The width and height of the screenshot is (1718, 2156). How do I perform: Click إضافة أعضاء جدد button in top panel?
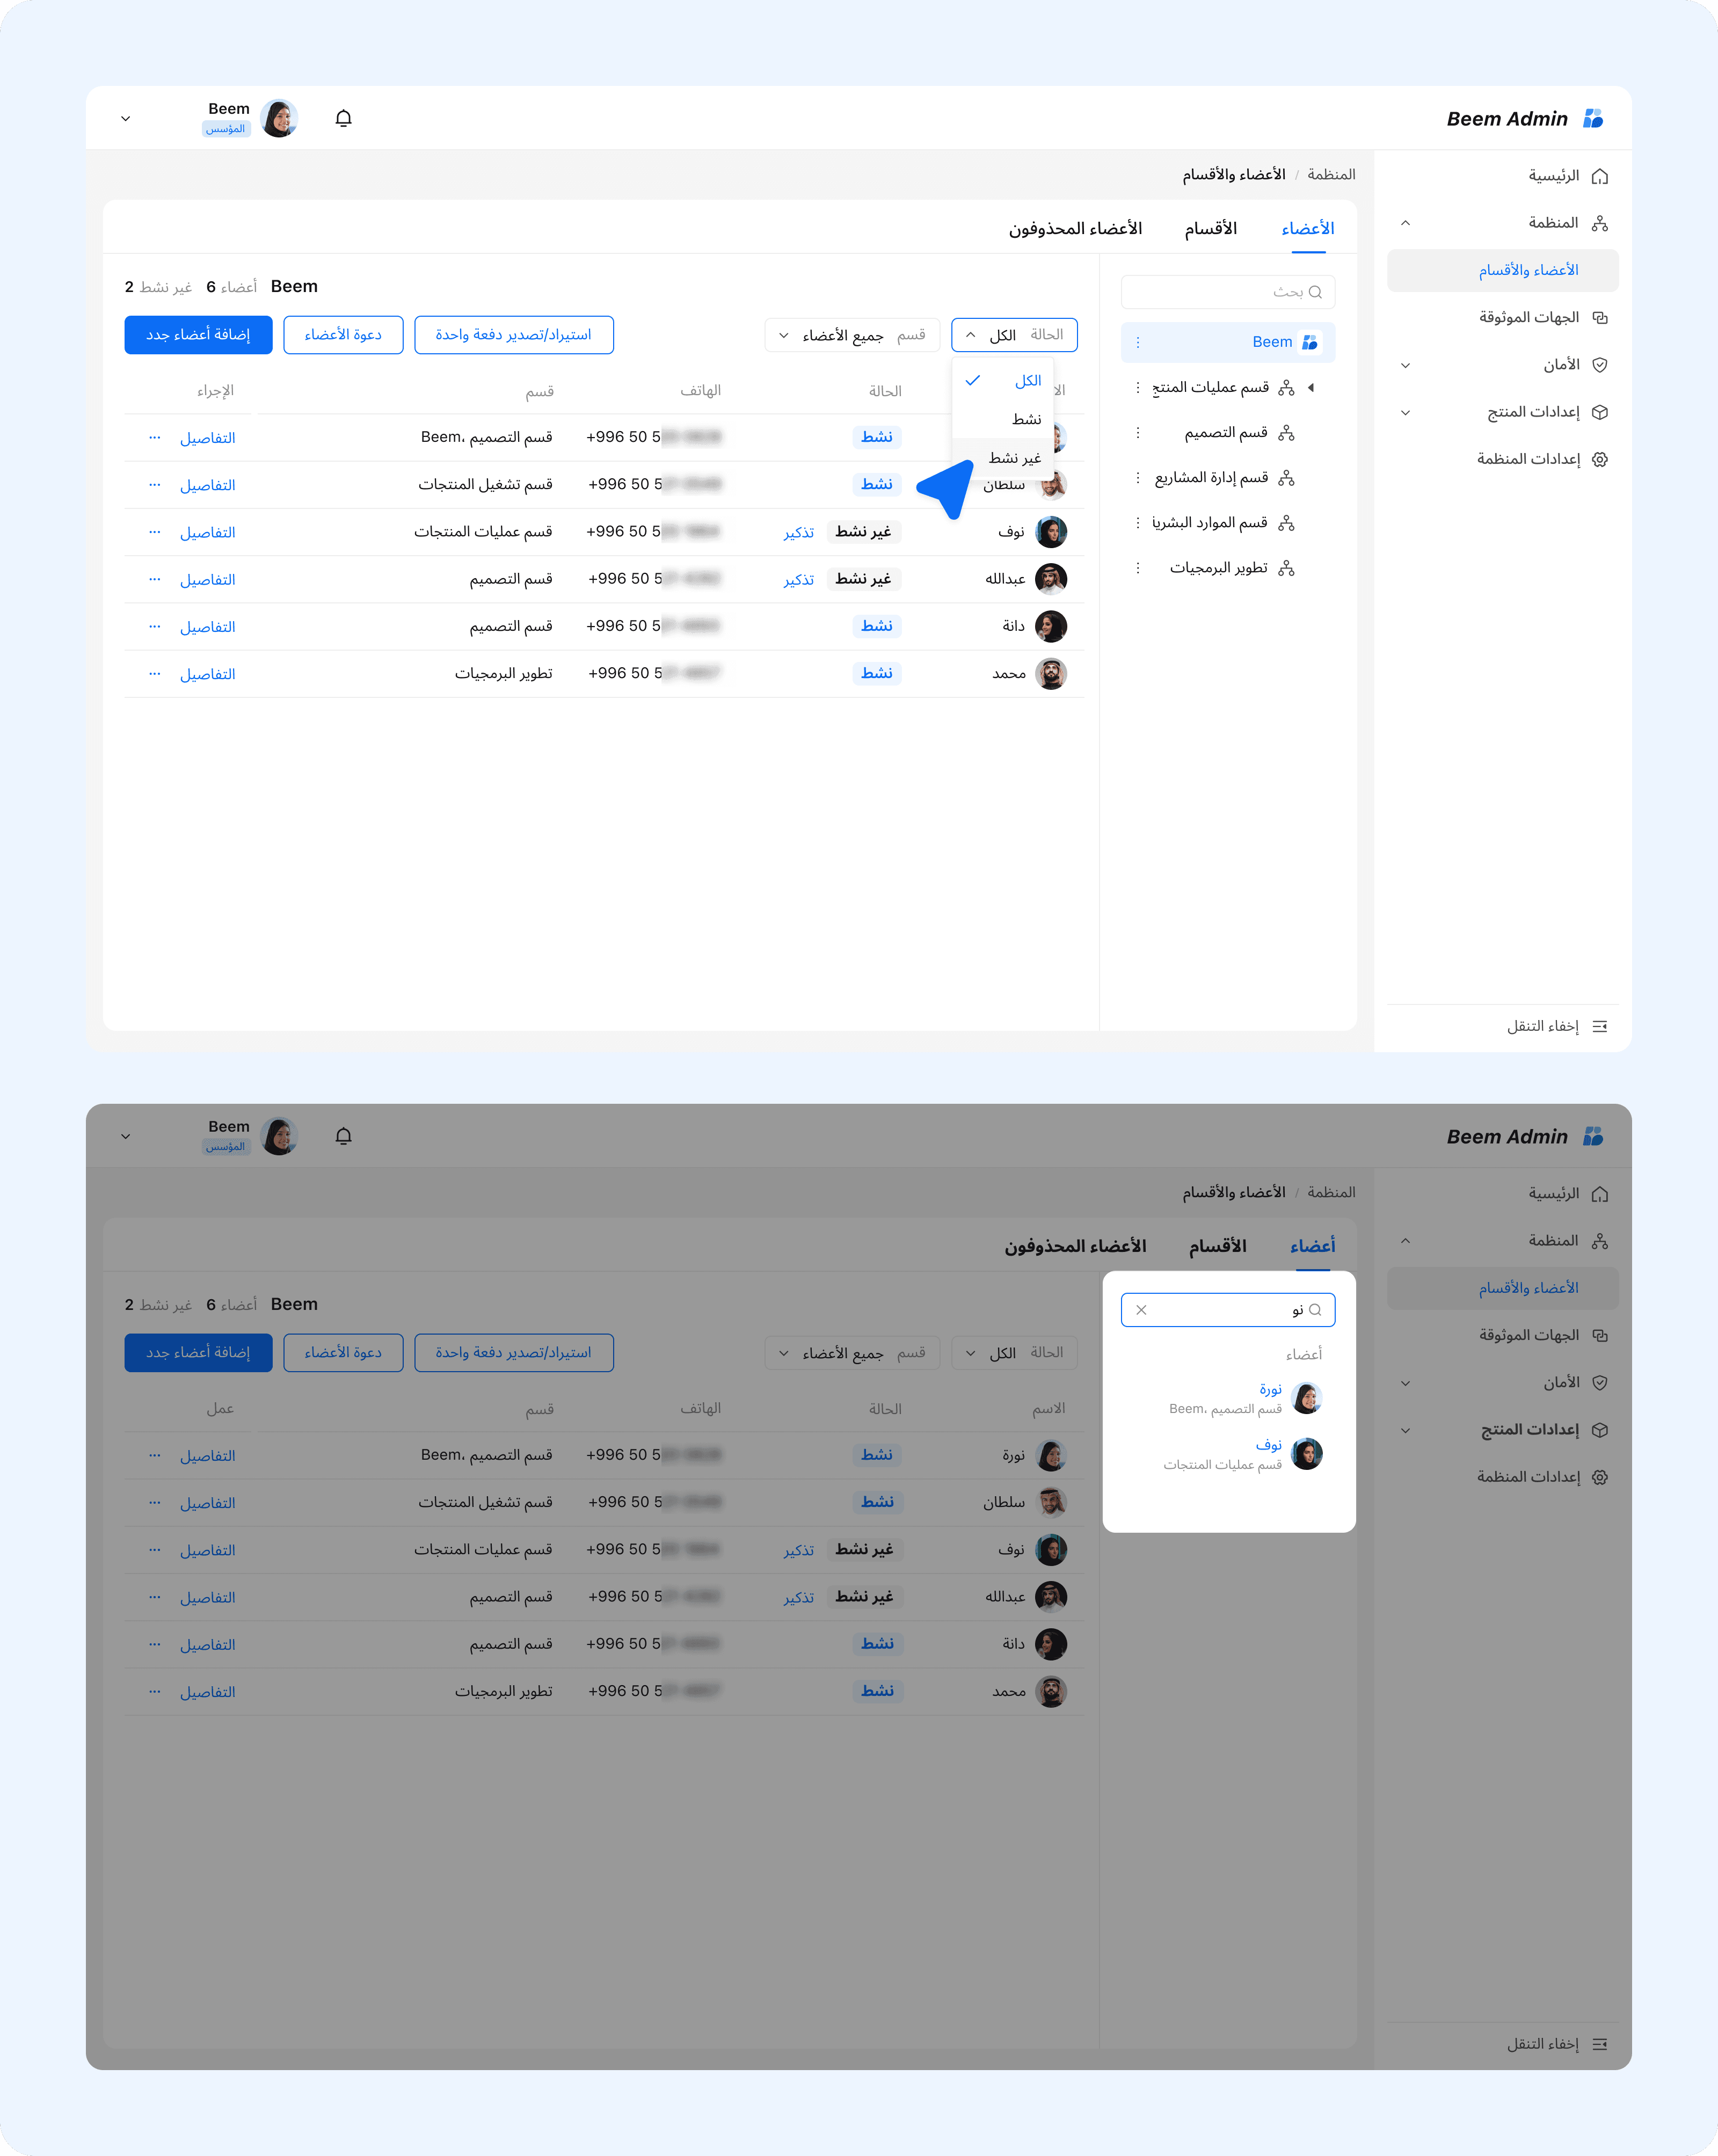[198, 335]
